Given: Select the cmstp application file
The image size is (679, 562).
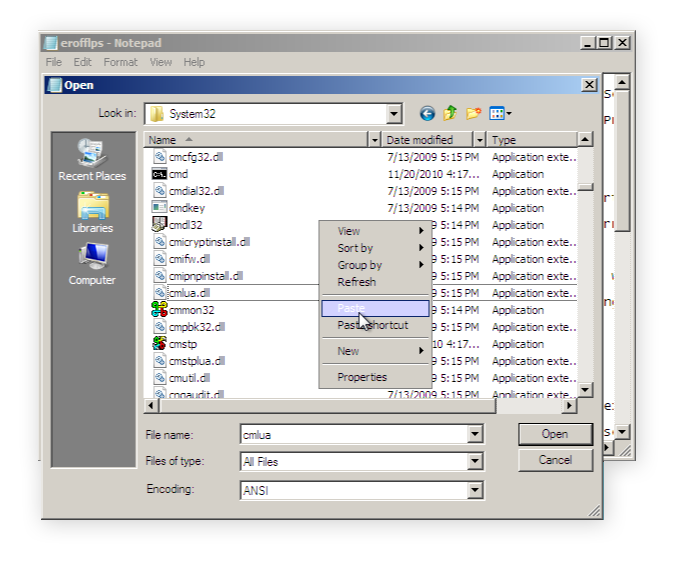Looking at the screenshot, I should click(183, 344).
